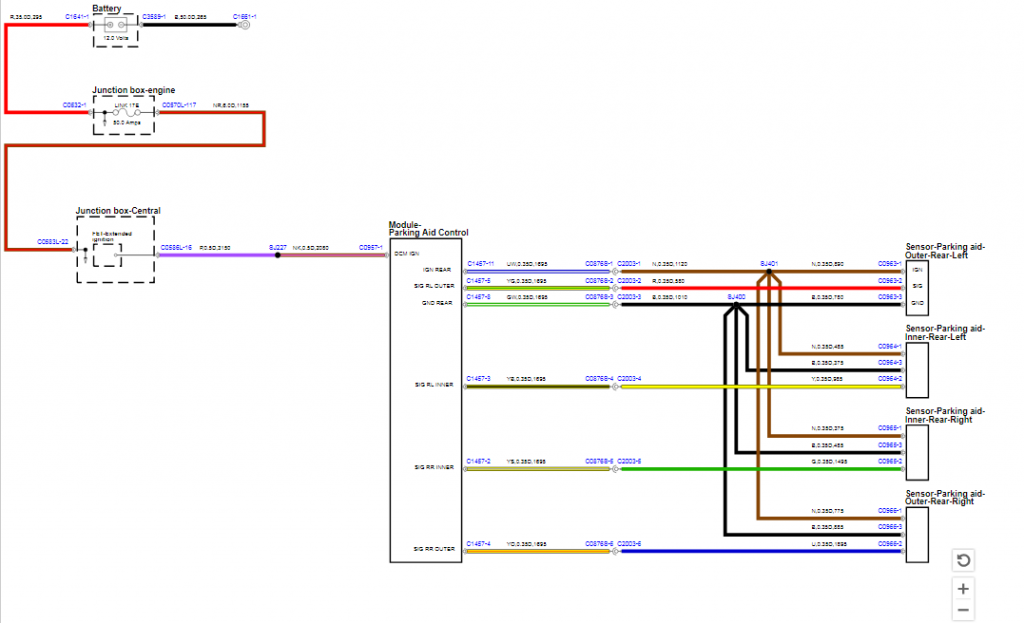Click the Sensor-Parking aid-Outer-Rear-Right label
This screenshot has width=1024, height=623.
click(945, 498)
